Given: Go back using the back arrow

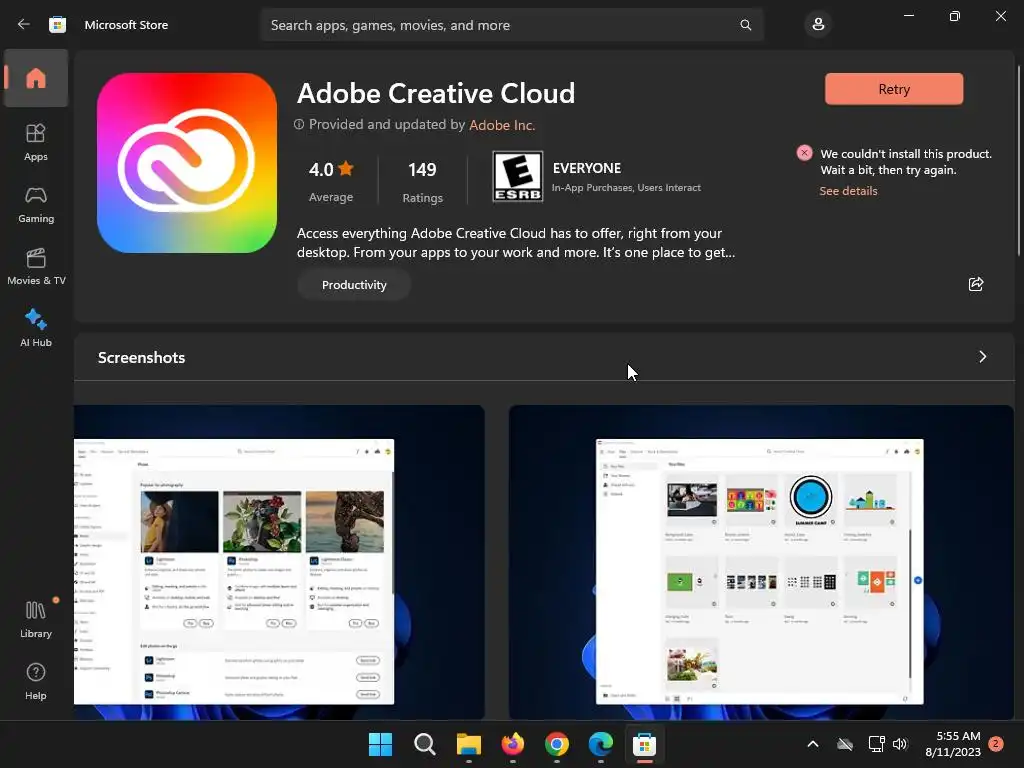Looking at the screenshot, I should 24,25.
